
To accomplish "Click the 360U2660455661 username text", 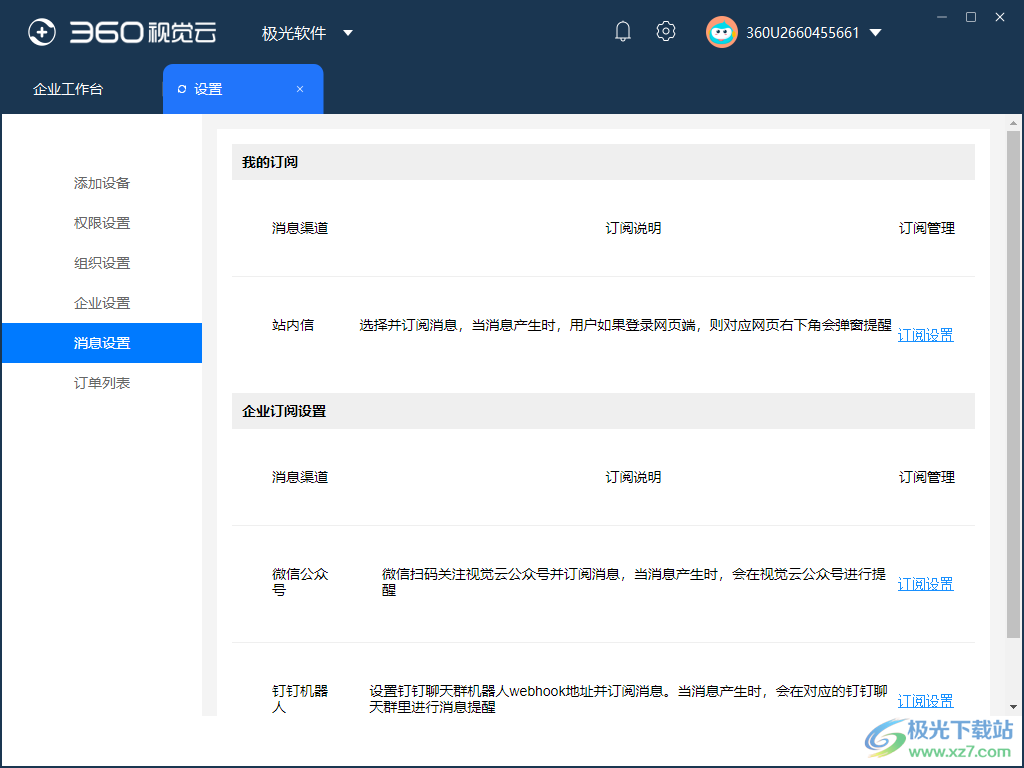I will click(803, 33).
